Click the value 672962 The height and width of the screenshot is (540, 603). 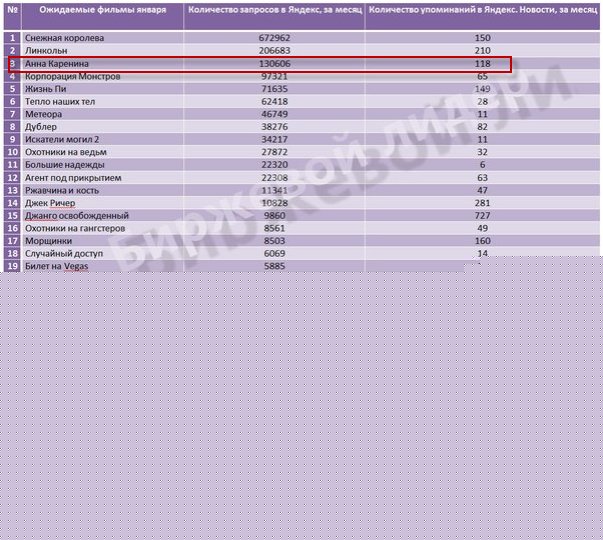pos(274,38)
